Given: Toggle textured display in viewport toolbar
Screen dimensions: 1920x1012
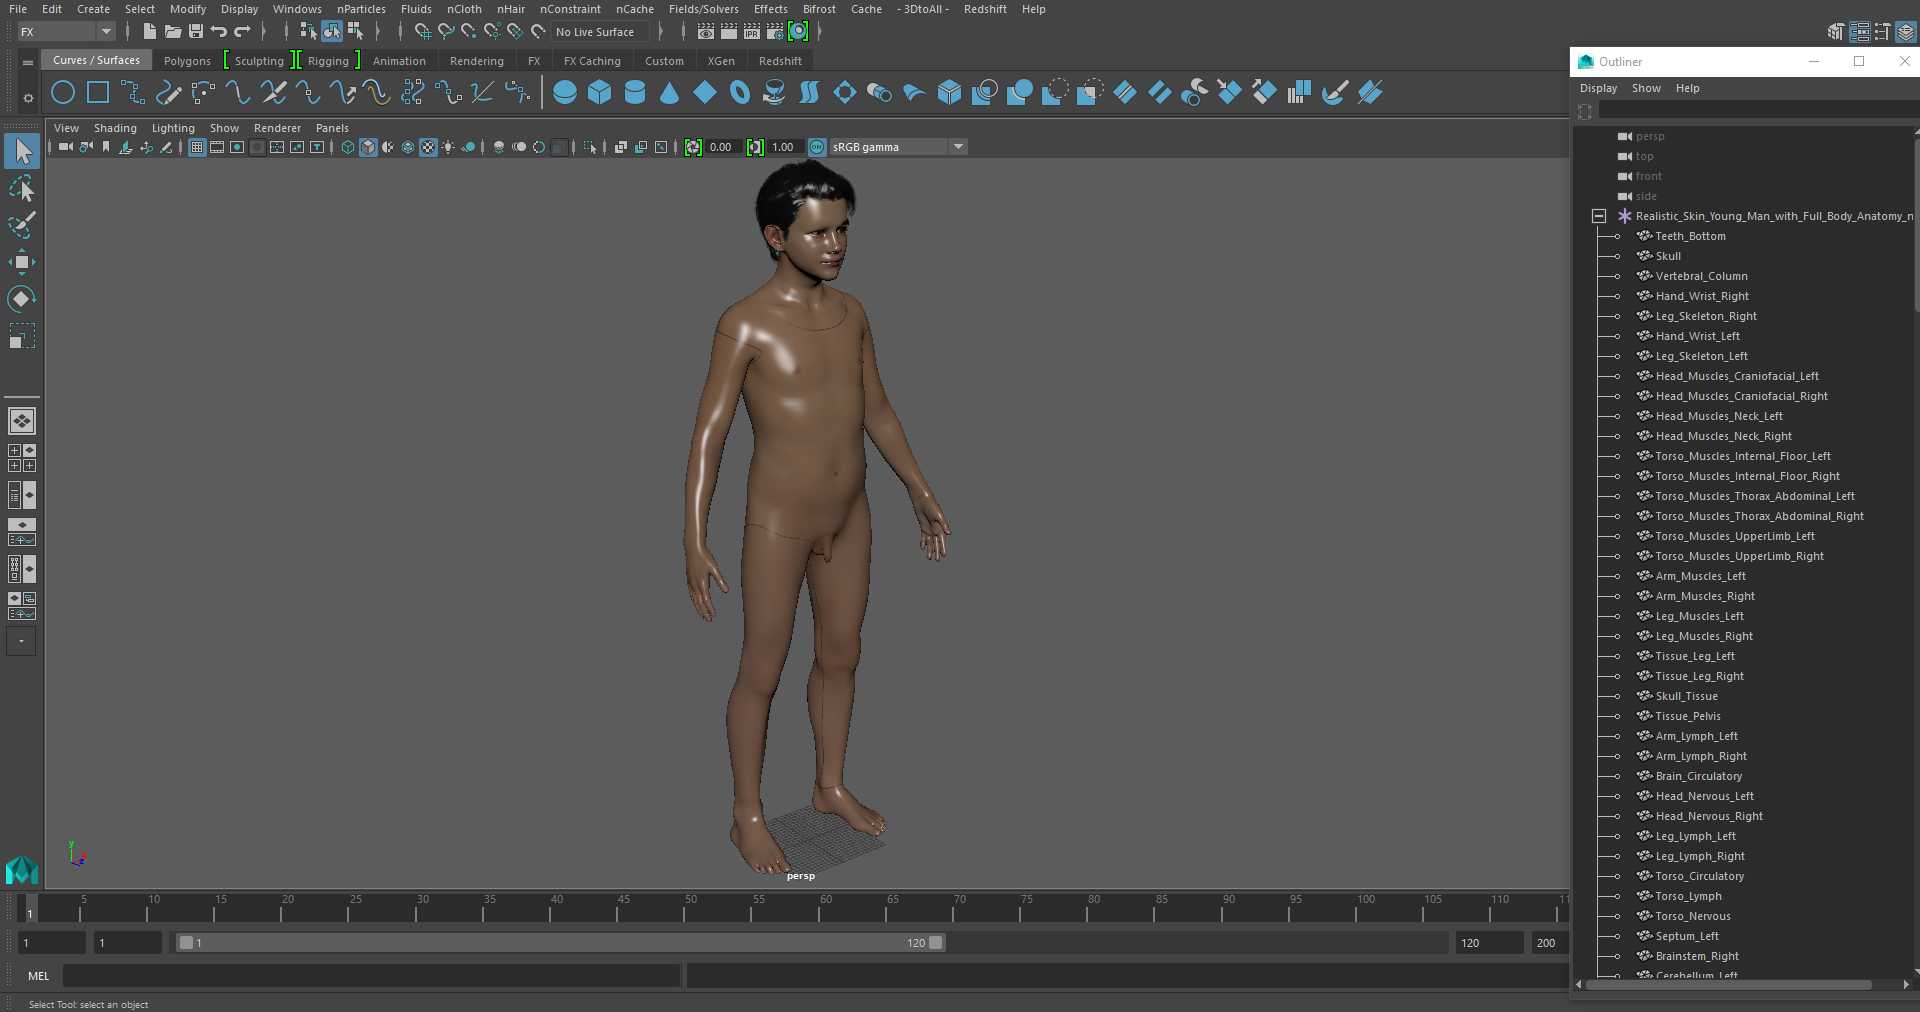Looking at the screenshot, I should click(x=428, y=147).
